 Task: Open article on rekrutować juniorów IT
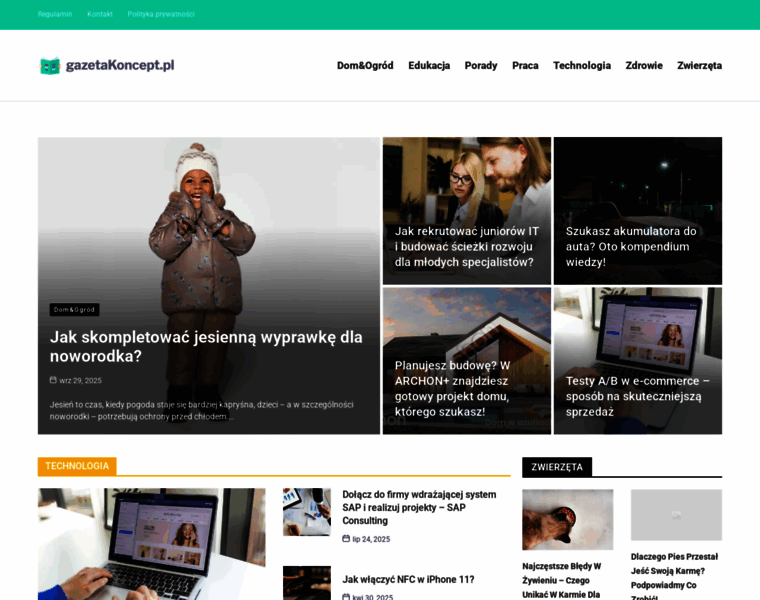coord(466,247)
